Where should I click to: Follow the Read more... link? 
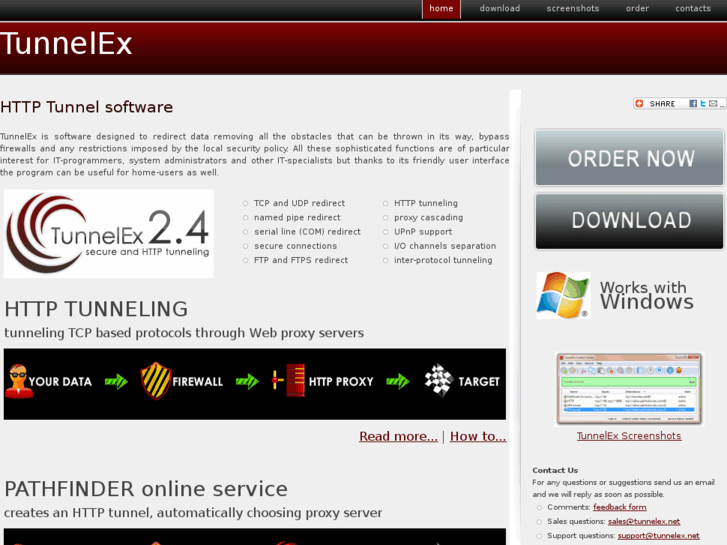[x=398, y=436]
